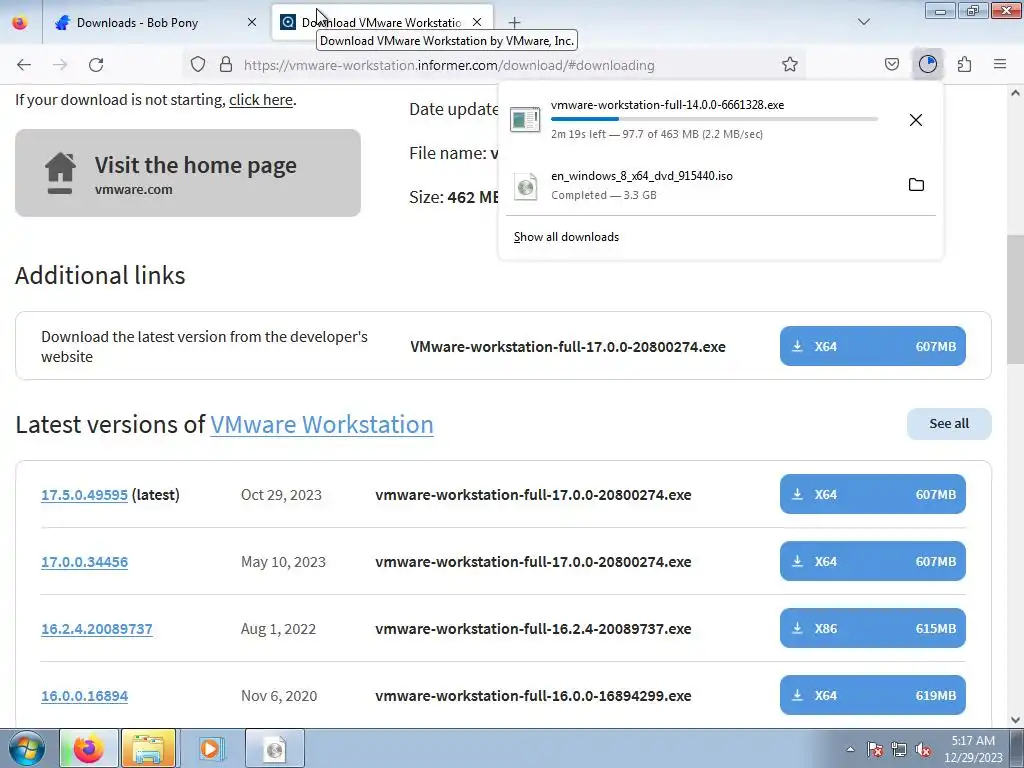Click vmware-workstation-full-16.2.4-20089737.exe file name

tap(533, 629)
